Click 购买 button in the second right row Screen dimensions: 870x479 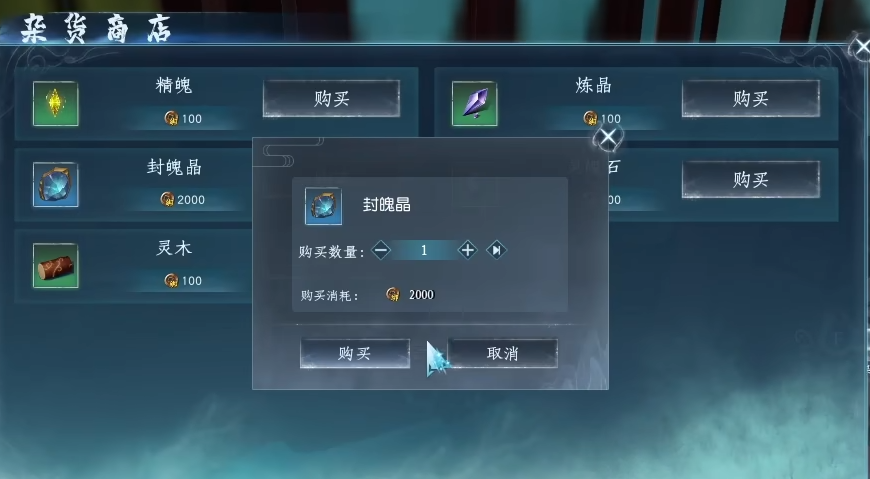[751, 179]
